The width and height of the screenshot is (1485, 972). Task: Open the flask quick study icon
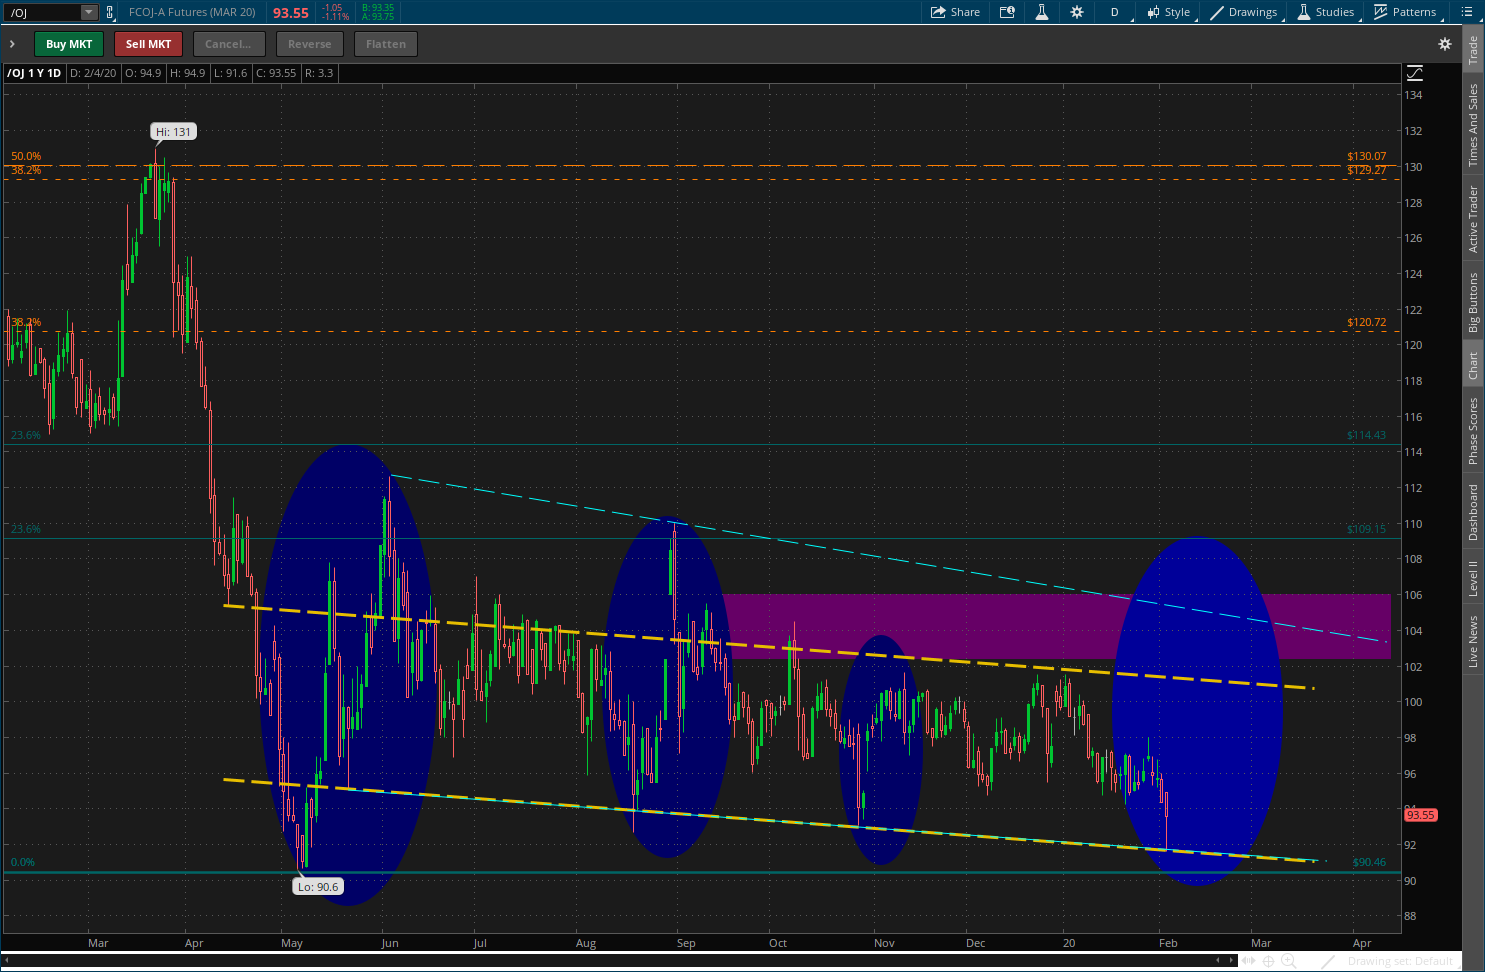tap(1041, 12)
